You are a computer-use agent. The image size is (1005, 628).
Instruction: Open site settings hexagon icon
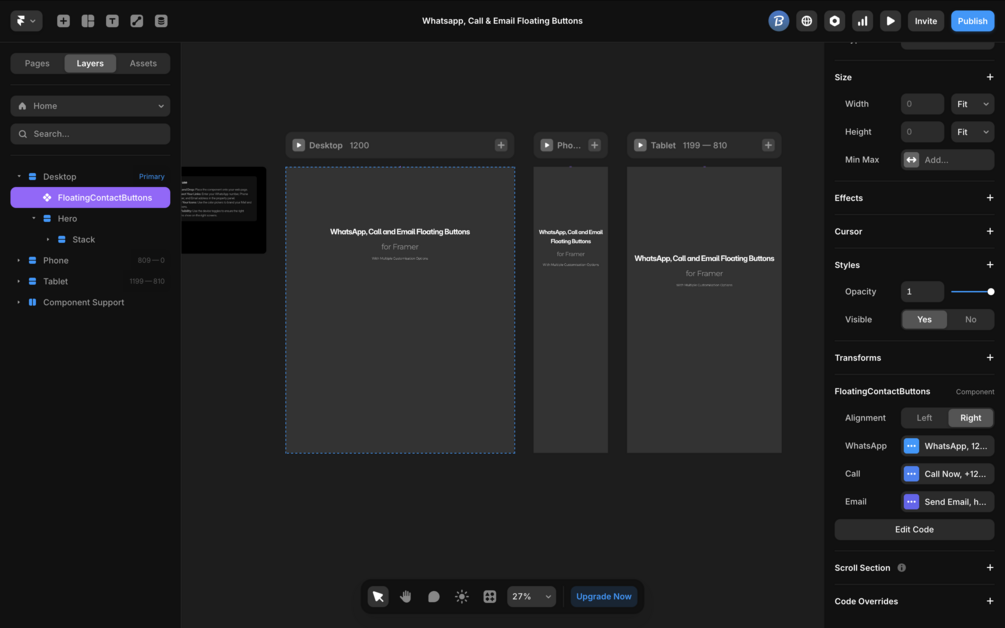point(835,21)
